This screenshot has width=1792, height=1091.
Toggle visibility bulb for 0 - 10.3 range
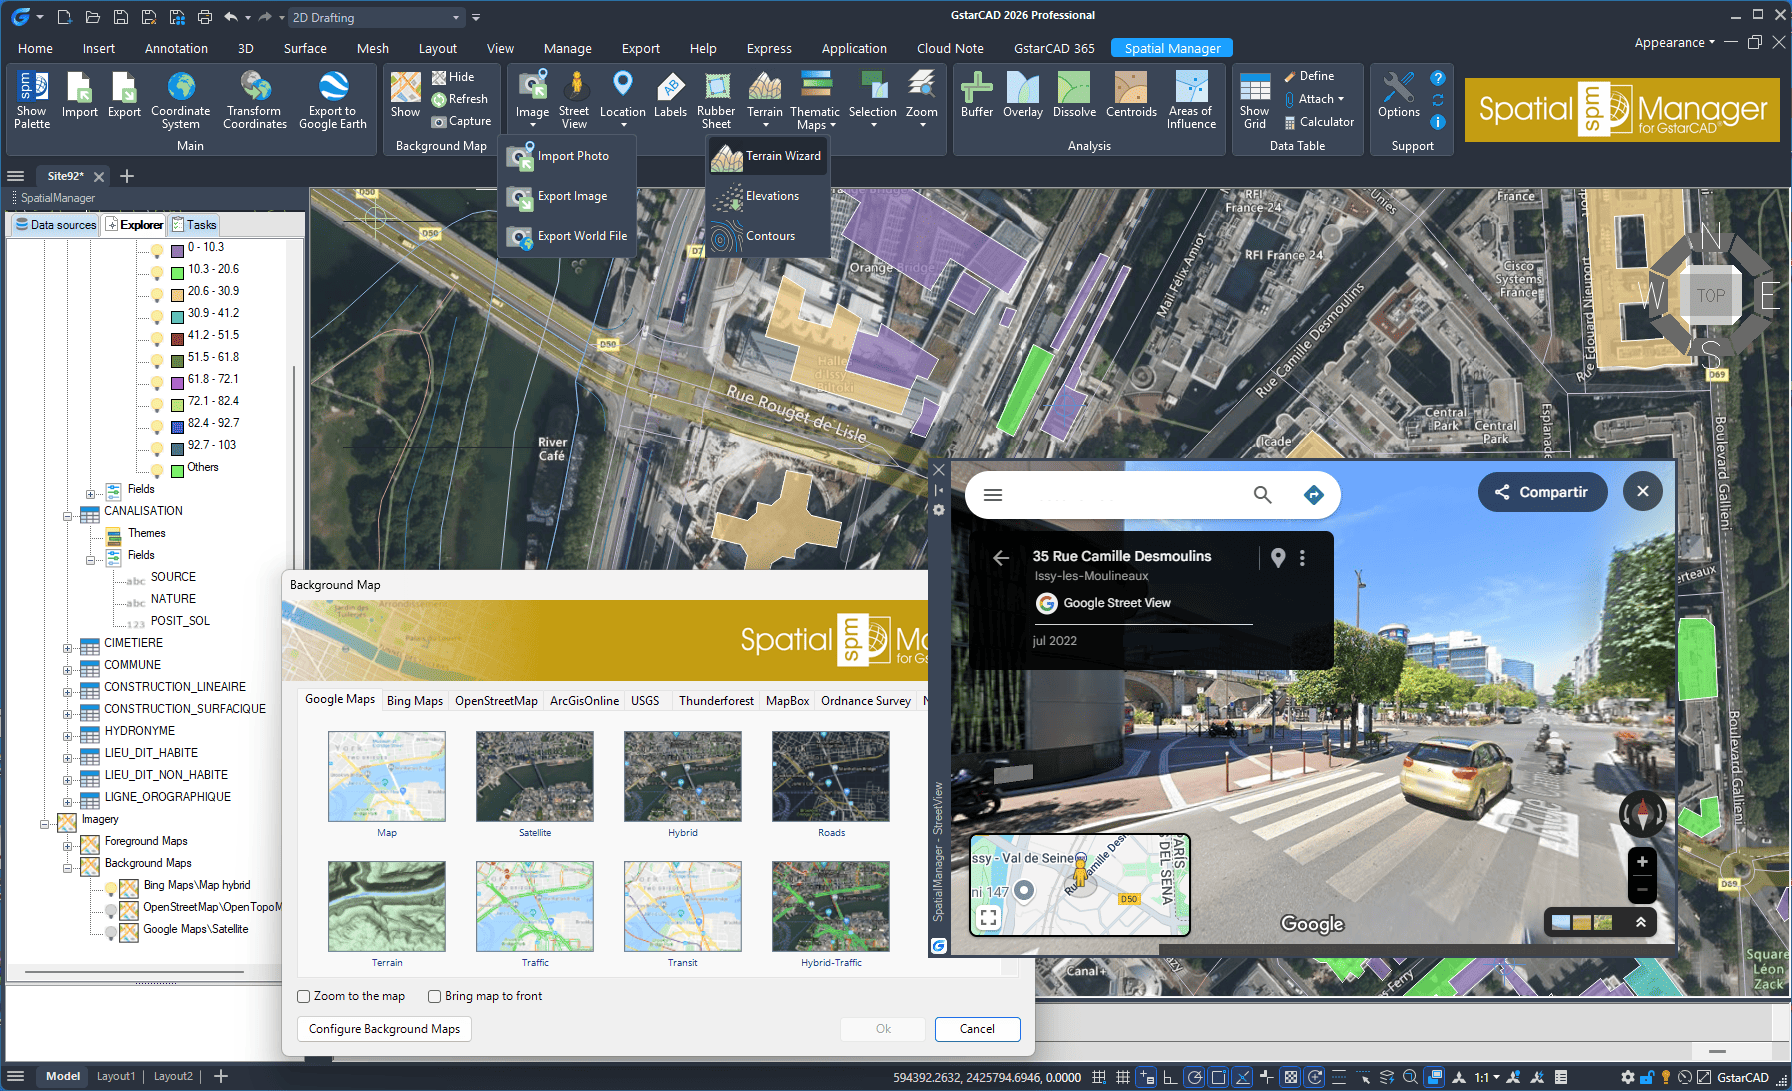tap(157, 249)
